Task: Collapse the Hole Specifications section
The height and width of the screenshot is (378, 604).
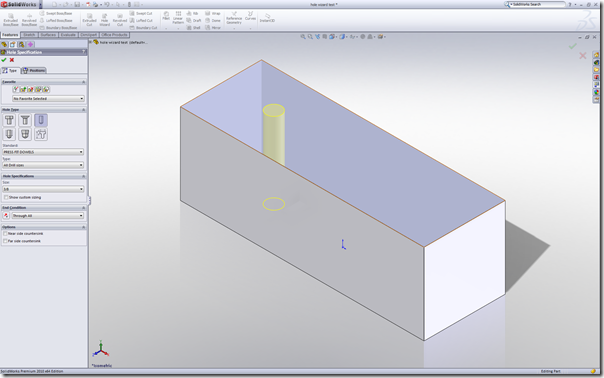Action: pos(84,176)
